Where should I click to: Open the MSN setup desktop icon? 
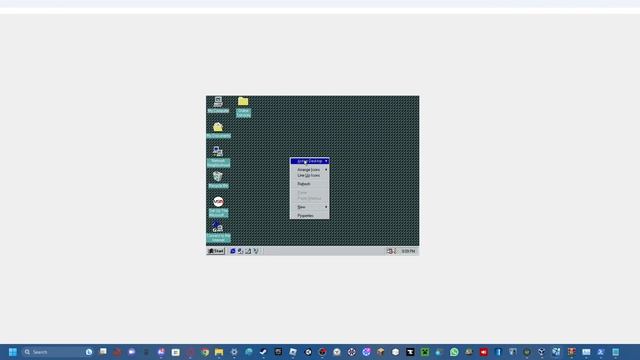(218, 207)
